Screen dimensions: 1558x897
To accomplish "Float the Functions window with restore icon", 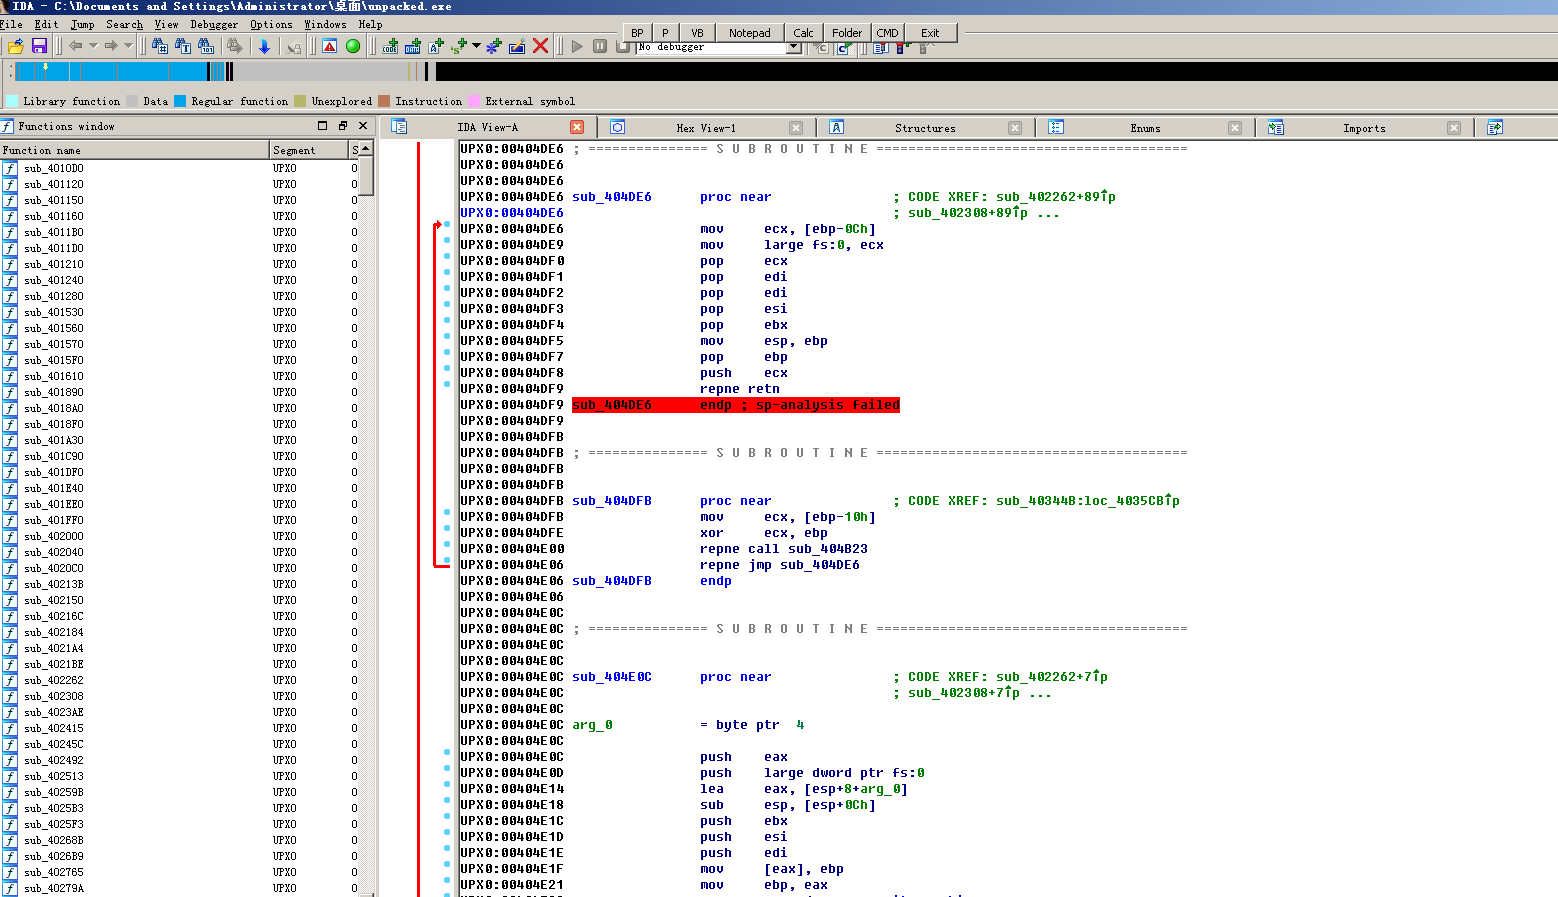I will click(343, 126).
